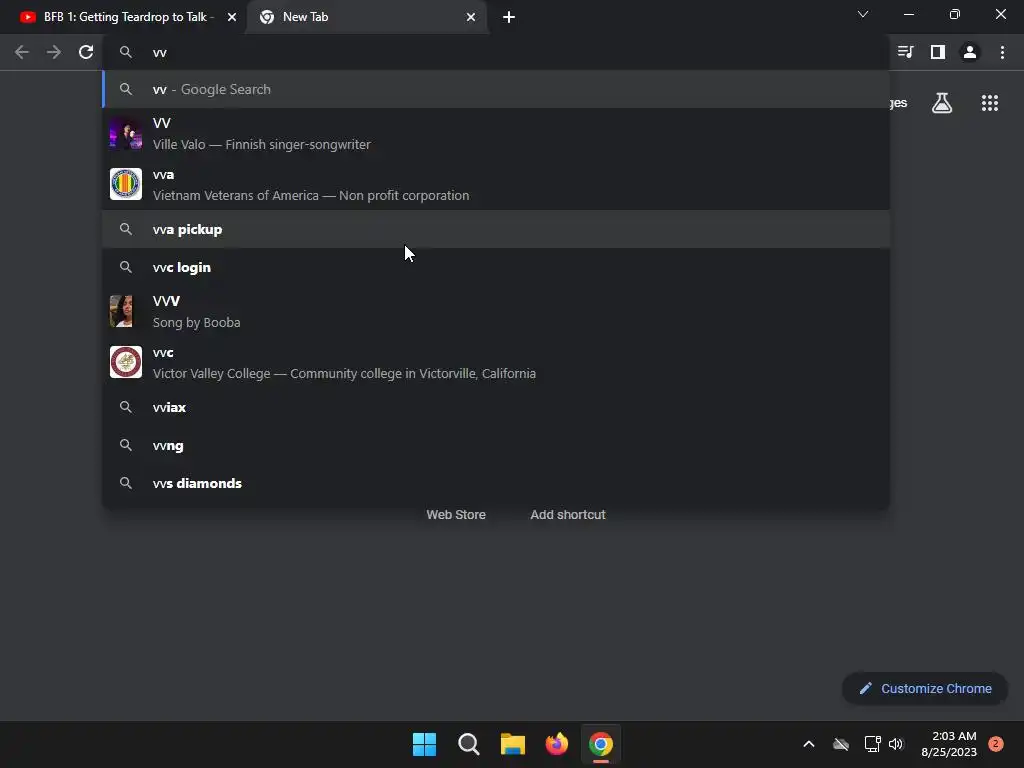Open volume speaker tray icon
Viewport: 1024px width, 768px height.
pos(896,744)
